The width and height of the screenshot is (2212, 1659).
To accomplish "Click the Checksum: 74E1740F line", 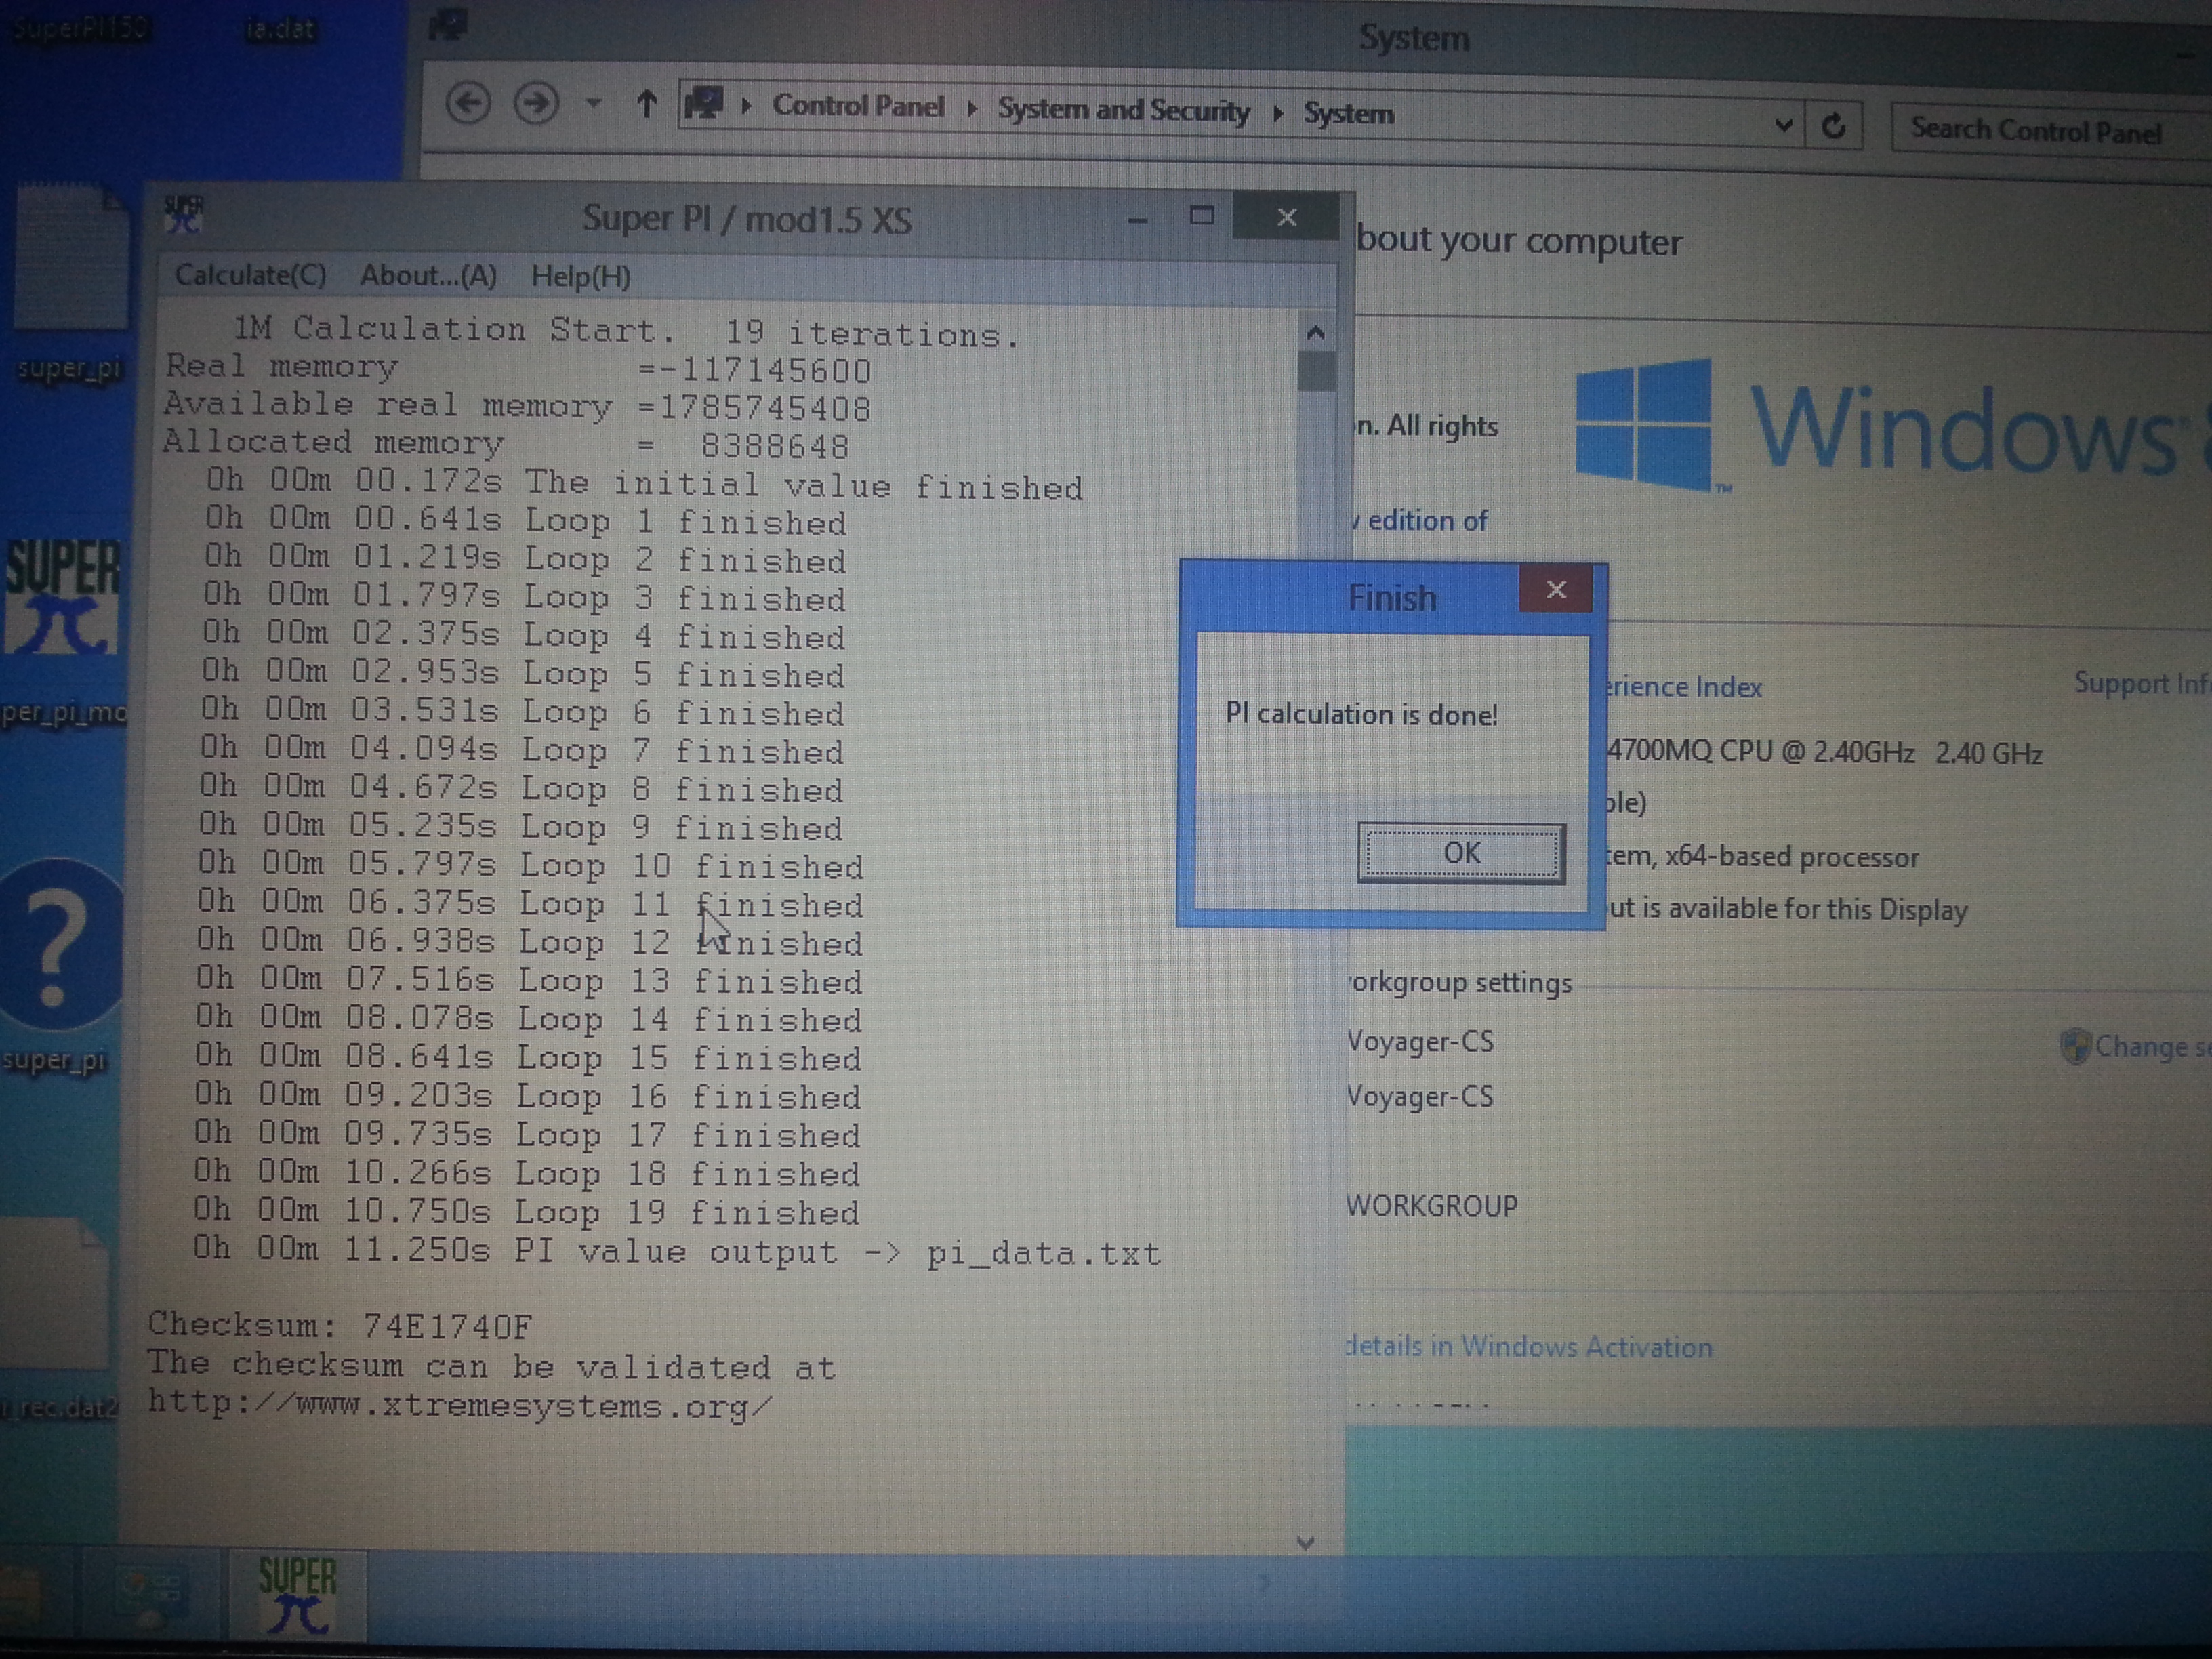I will (340, 1325).
